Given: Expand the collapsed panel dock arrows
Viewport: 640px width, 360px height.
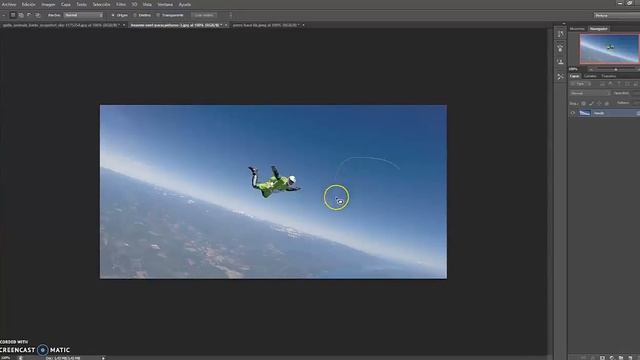Looking at the screenshot, I should coord(564,24).
